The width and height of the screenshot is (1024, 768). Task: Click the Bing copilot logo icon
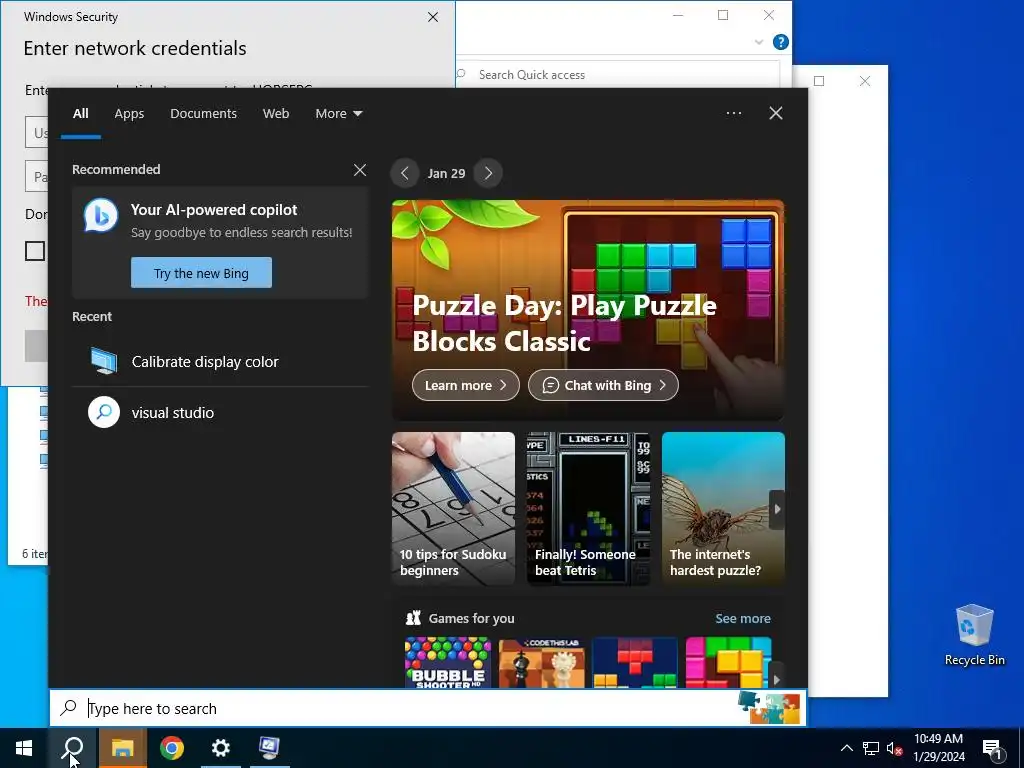point(101,216)
